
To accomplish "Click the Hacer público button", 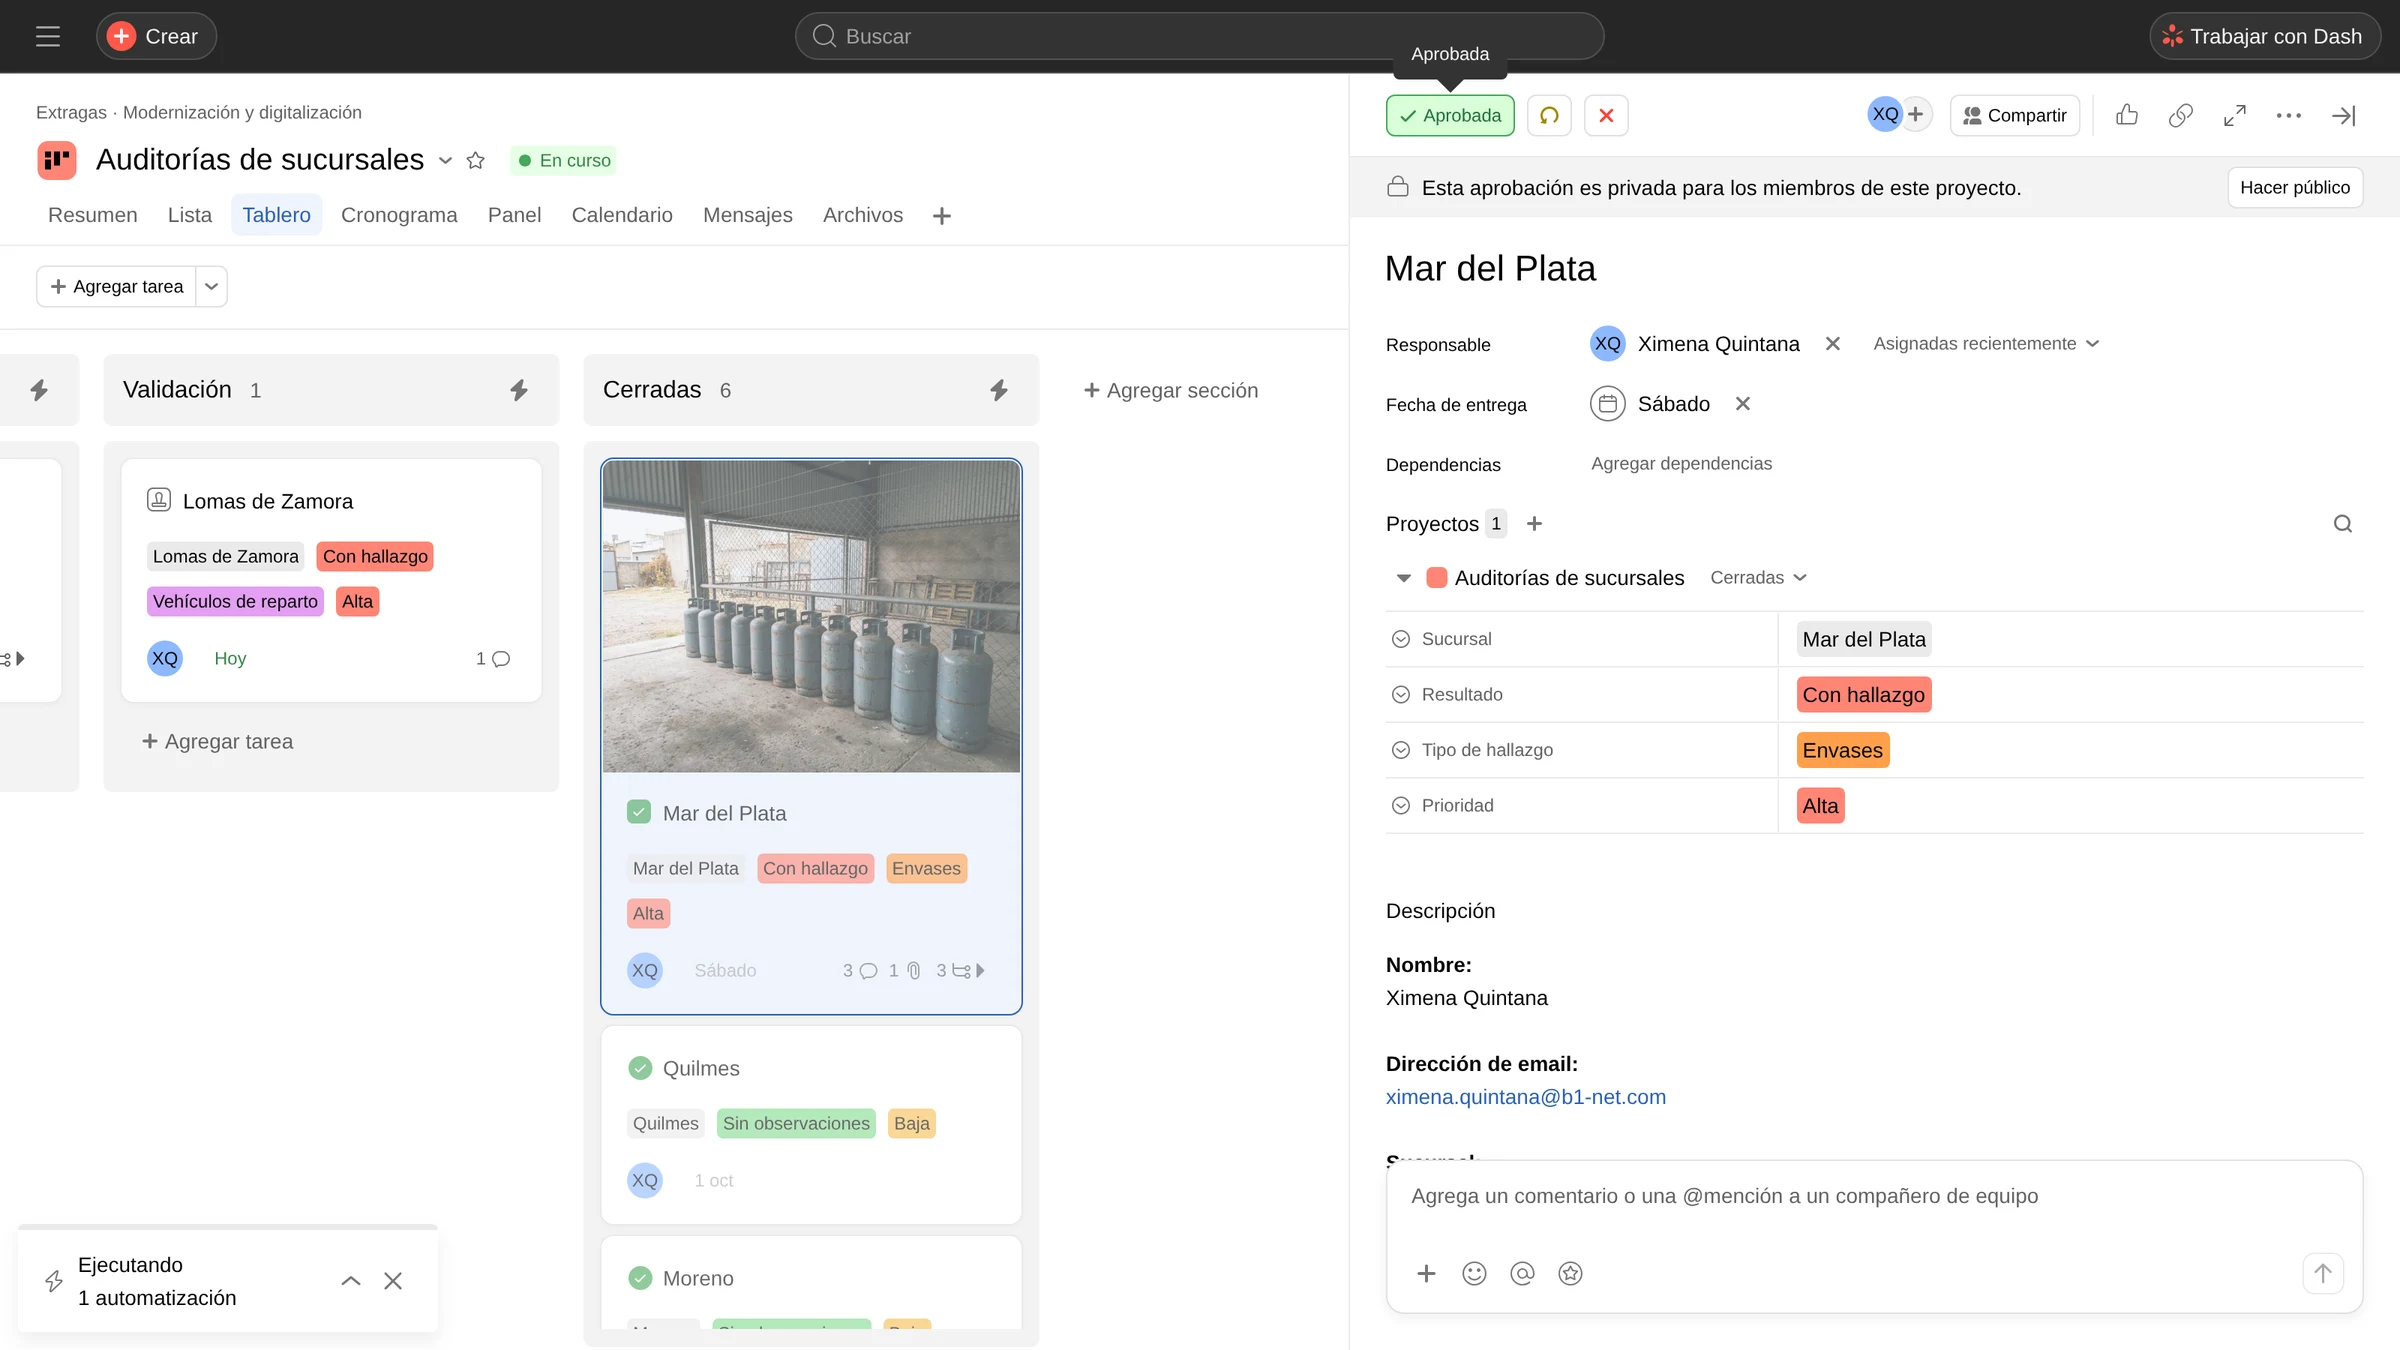I will click(2295, 188).
